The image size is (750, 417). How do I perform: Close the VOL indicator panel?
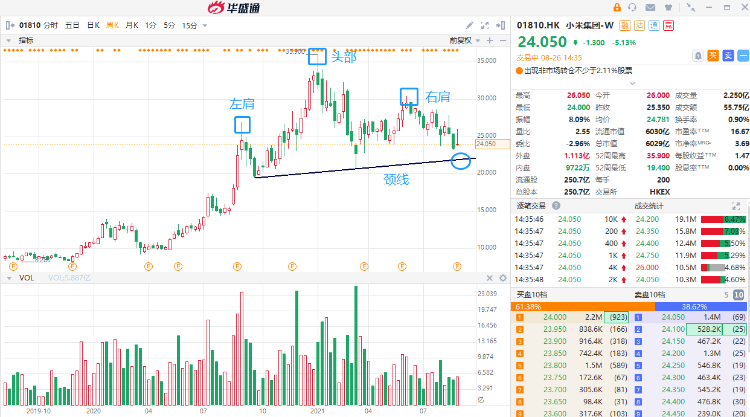point(489,278)
